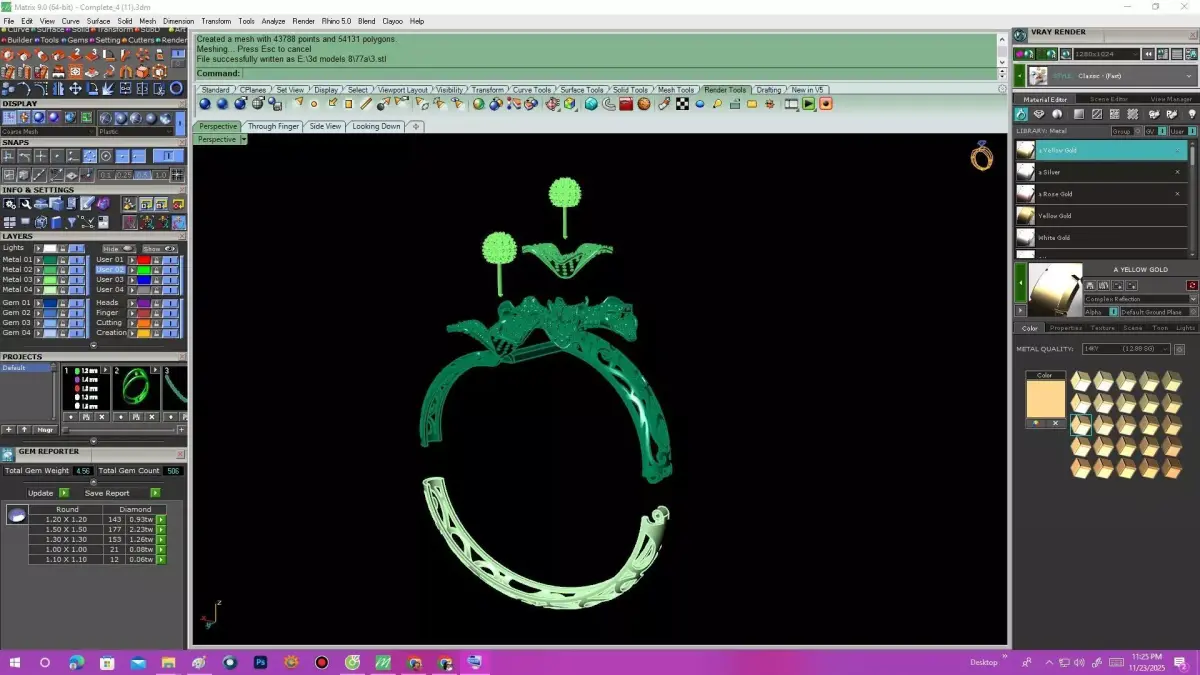The height and width of the screenshot is (675, 1200).
Task: Click the diamond gem material icon in VRay panel
Action: click(x=1039, y=113)
